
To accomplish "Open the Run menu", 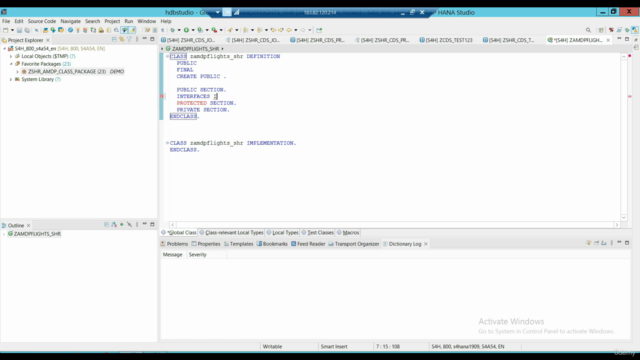I will [x=129, y=21].
